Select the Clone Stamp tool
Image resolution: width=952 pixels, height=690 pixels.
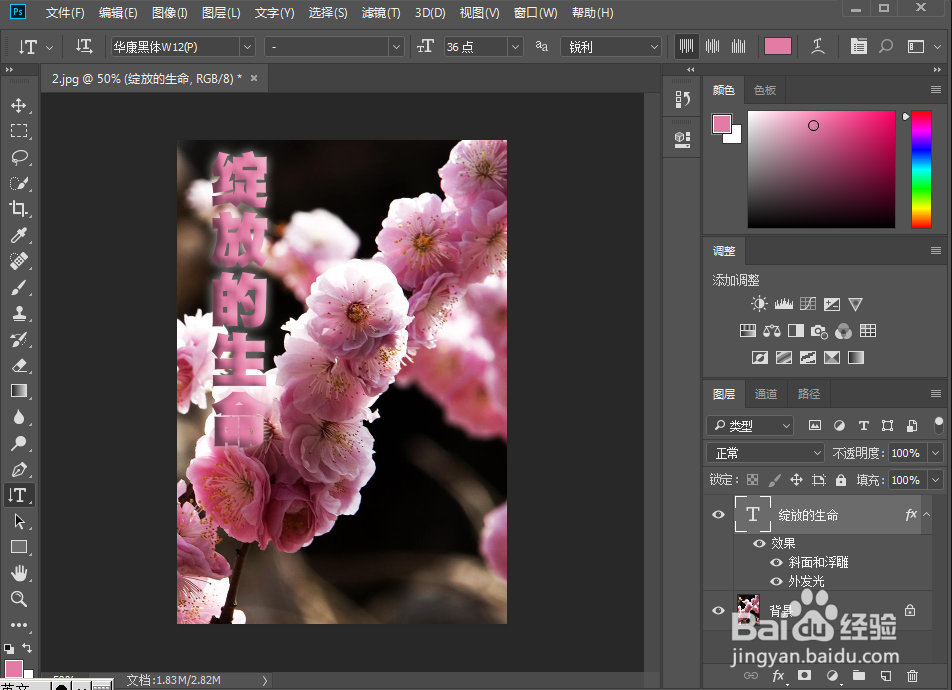[x=19, y=313]
